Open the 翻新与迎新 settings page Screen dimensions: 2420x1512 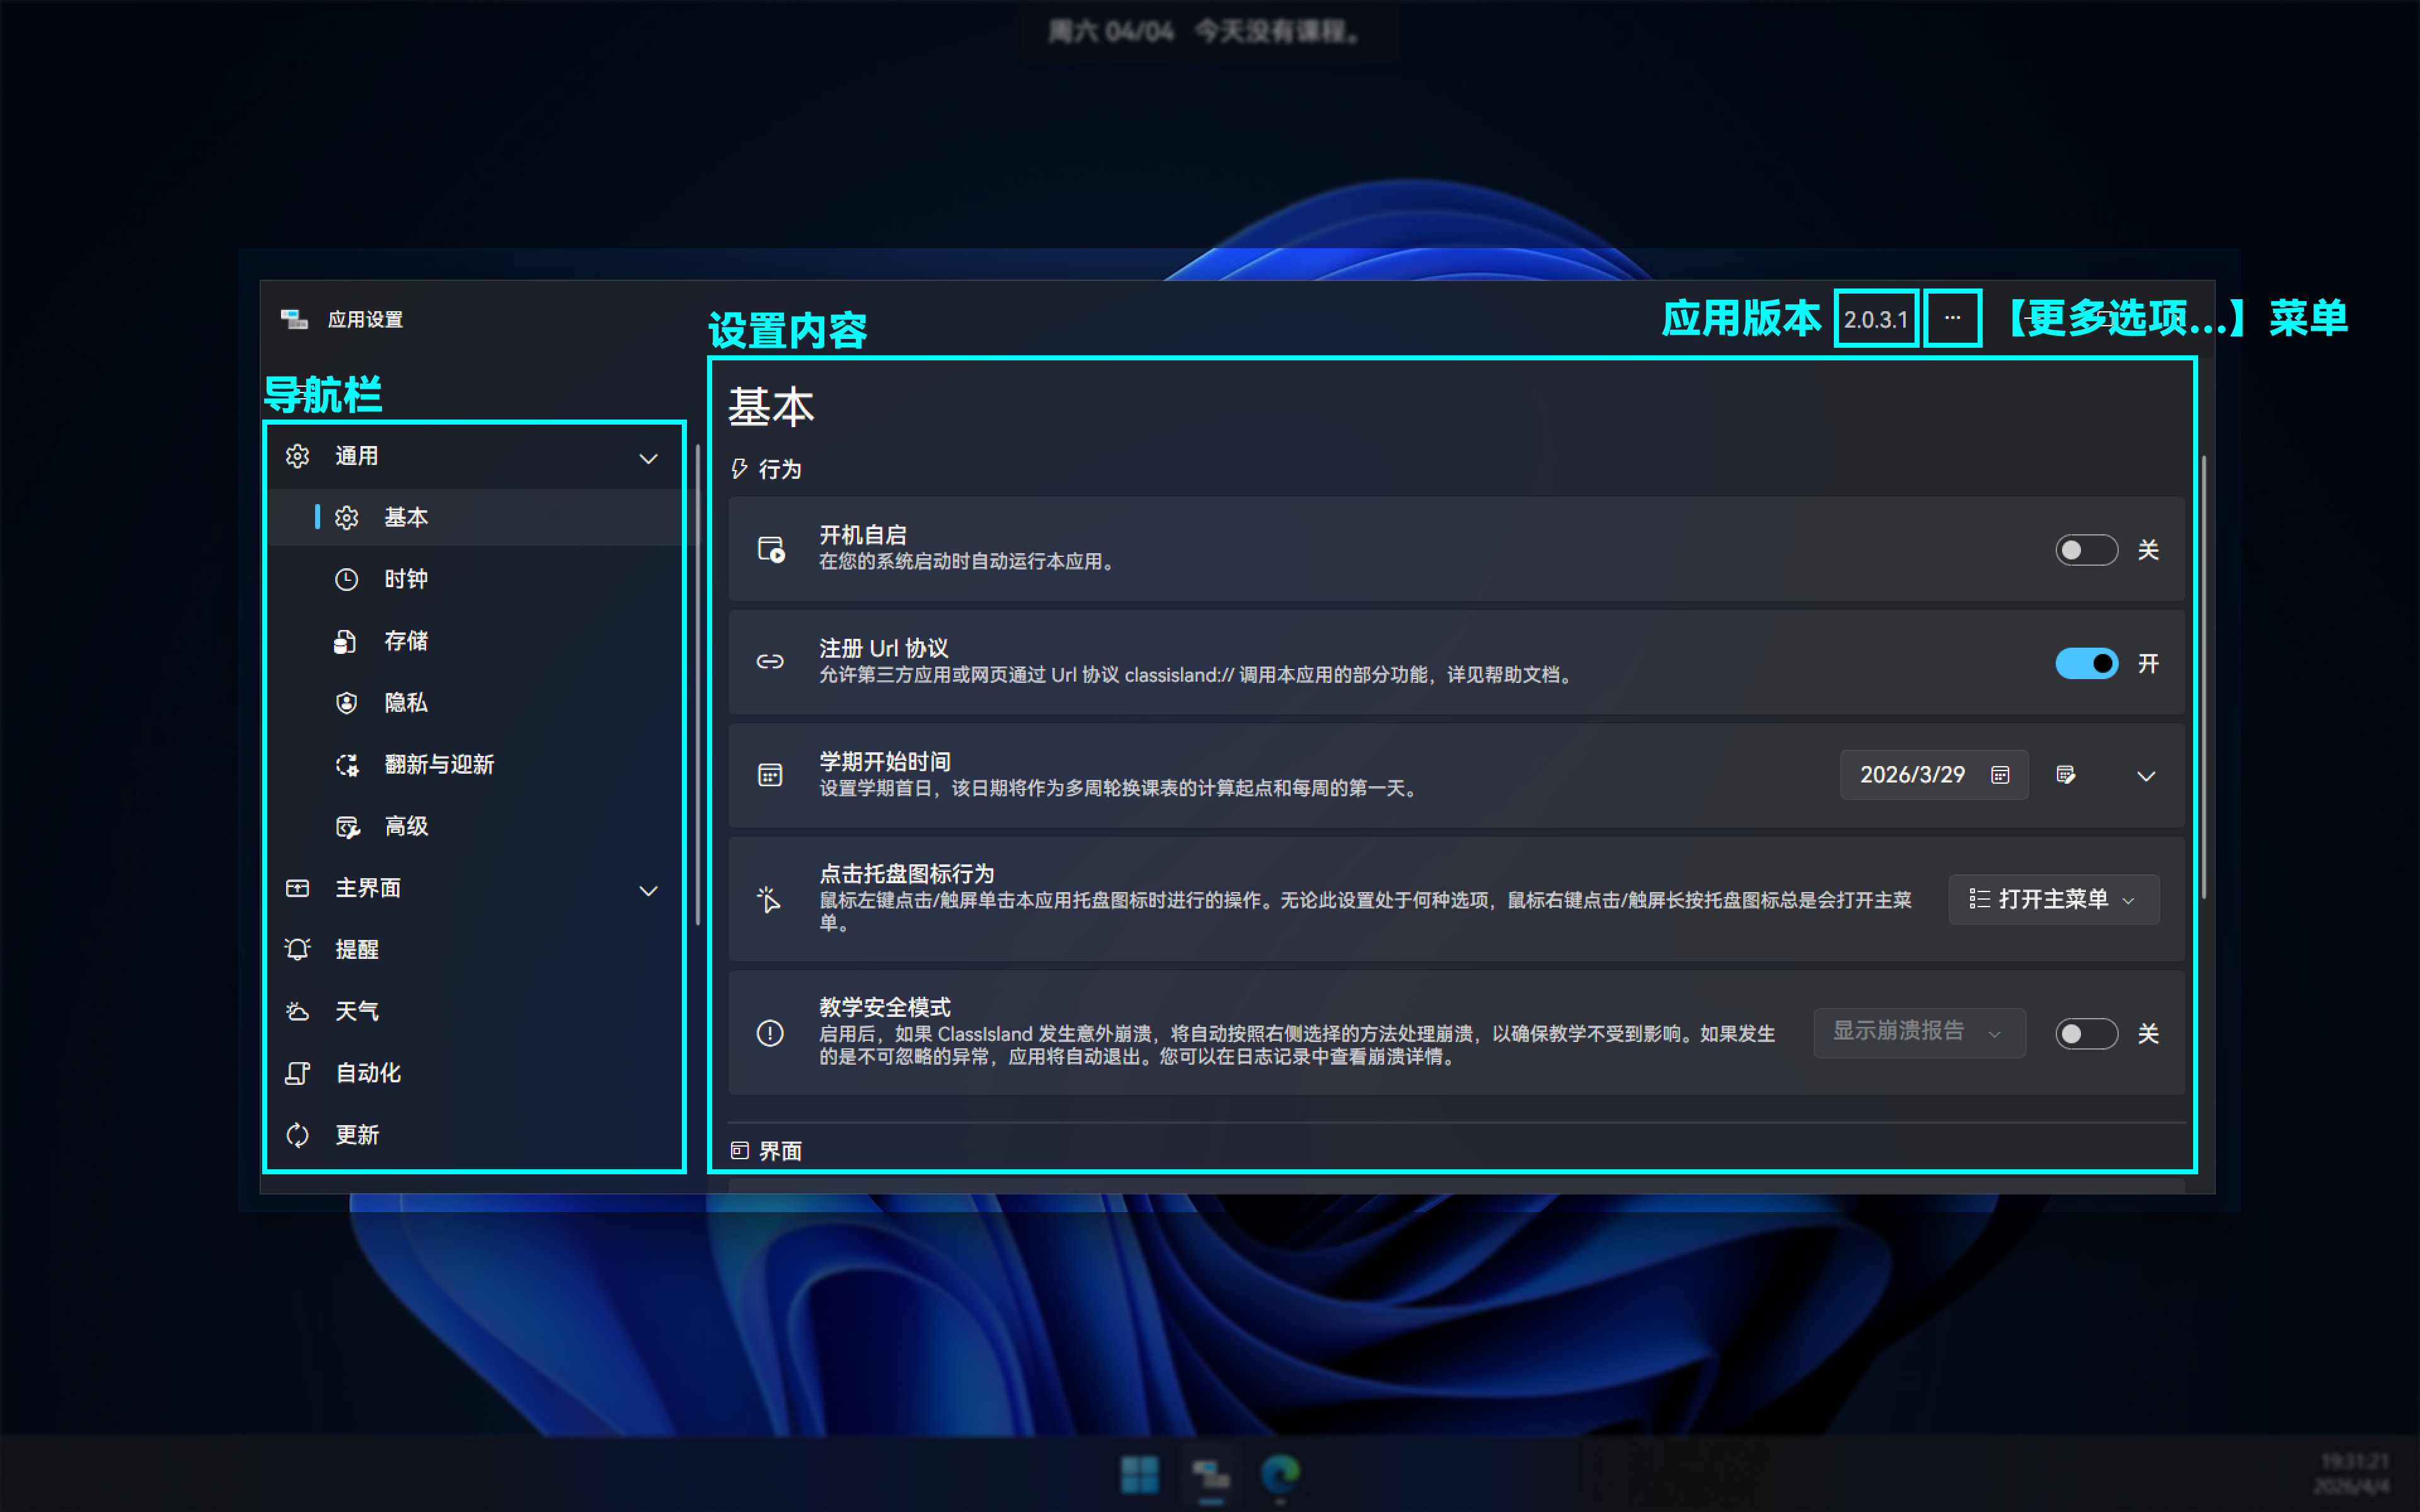tap(439, 765)
